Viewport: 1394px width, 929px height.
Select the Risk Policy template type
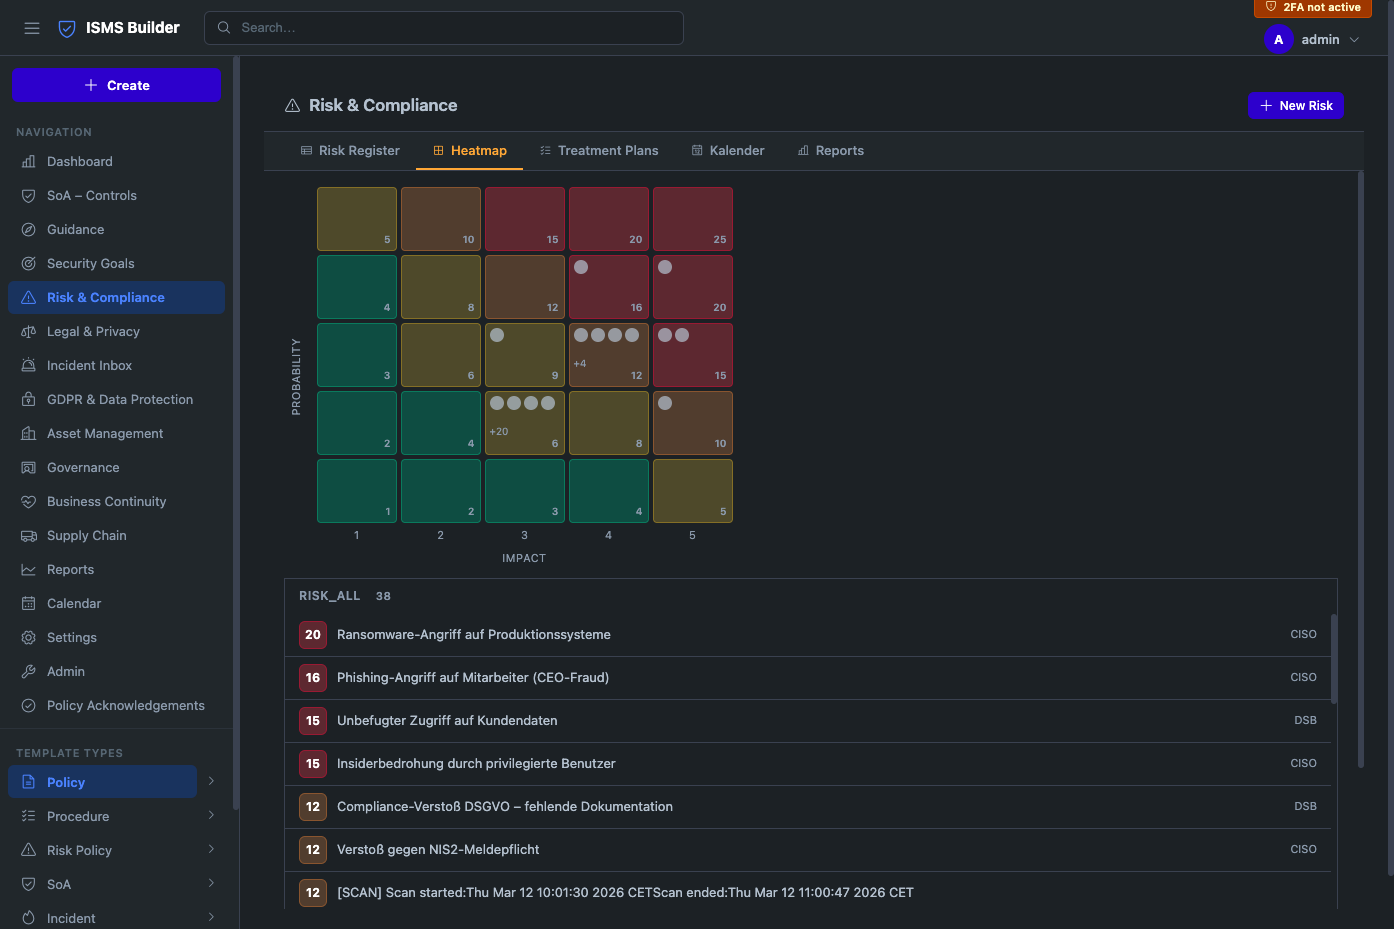click(102, 850)
